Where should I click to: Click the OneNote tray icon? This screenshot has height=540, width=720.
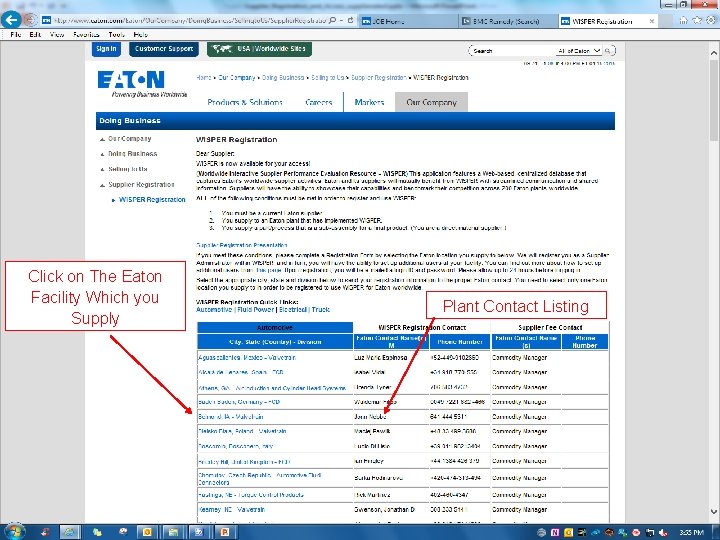pos(555,533)
